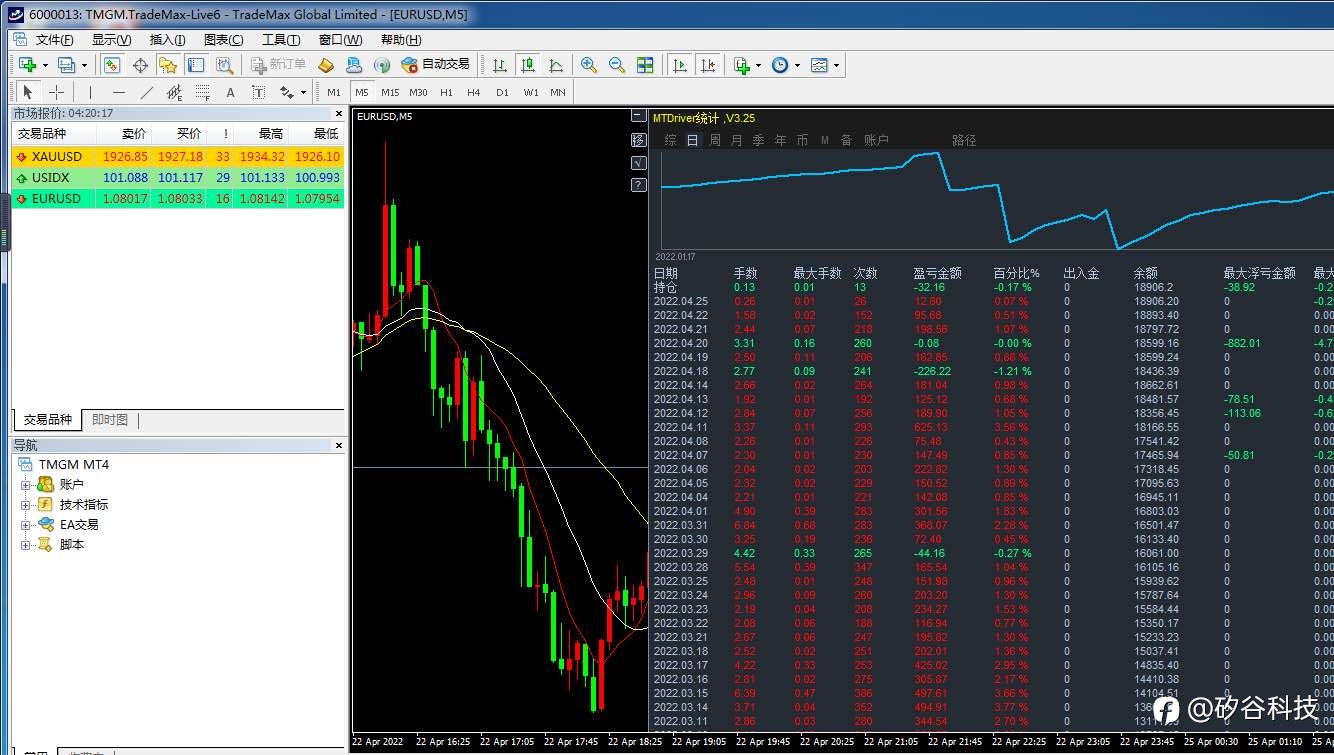Select the 周 tab in MTDriver statistics
The width and height of the screenshot is (1334, 755).
(715, 141)
